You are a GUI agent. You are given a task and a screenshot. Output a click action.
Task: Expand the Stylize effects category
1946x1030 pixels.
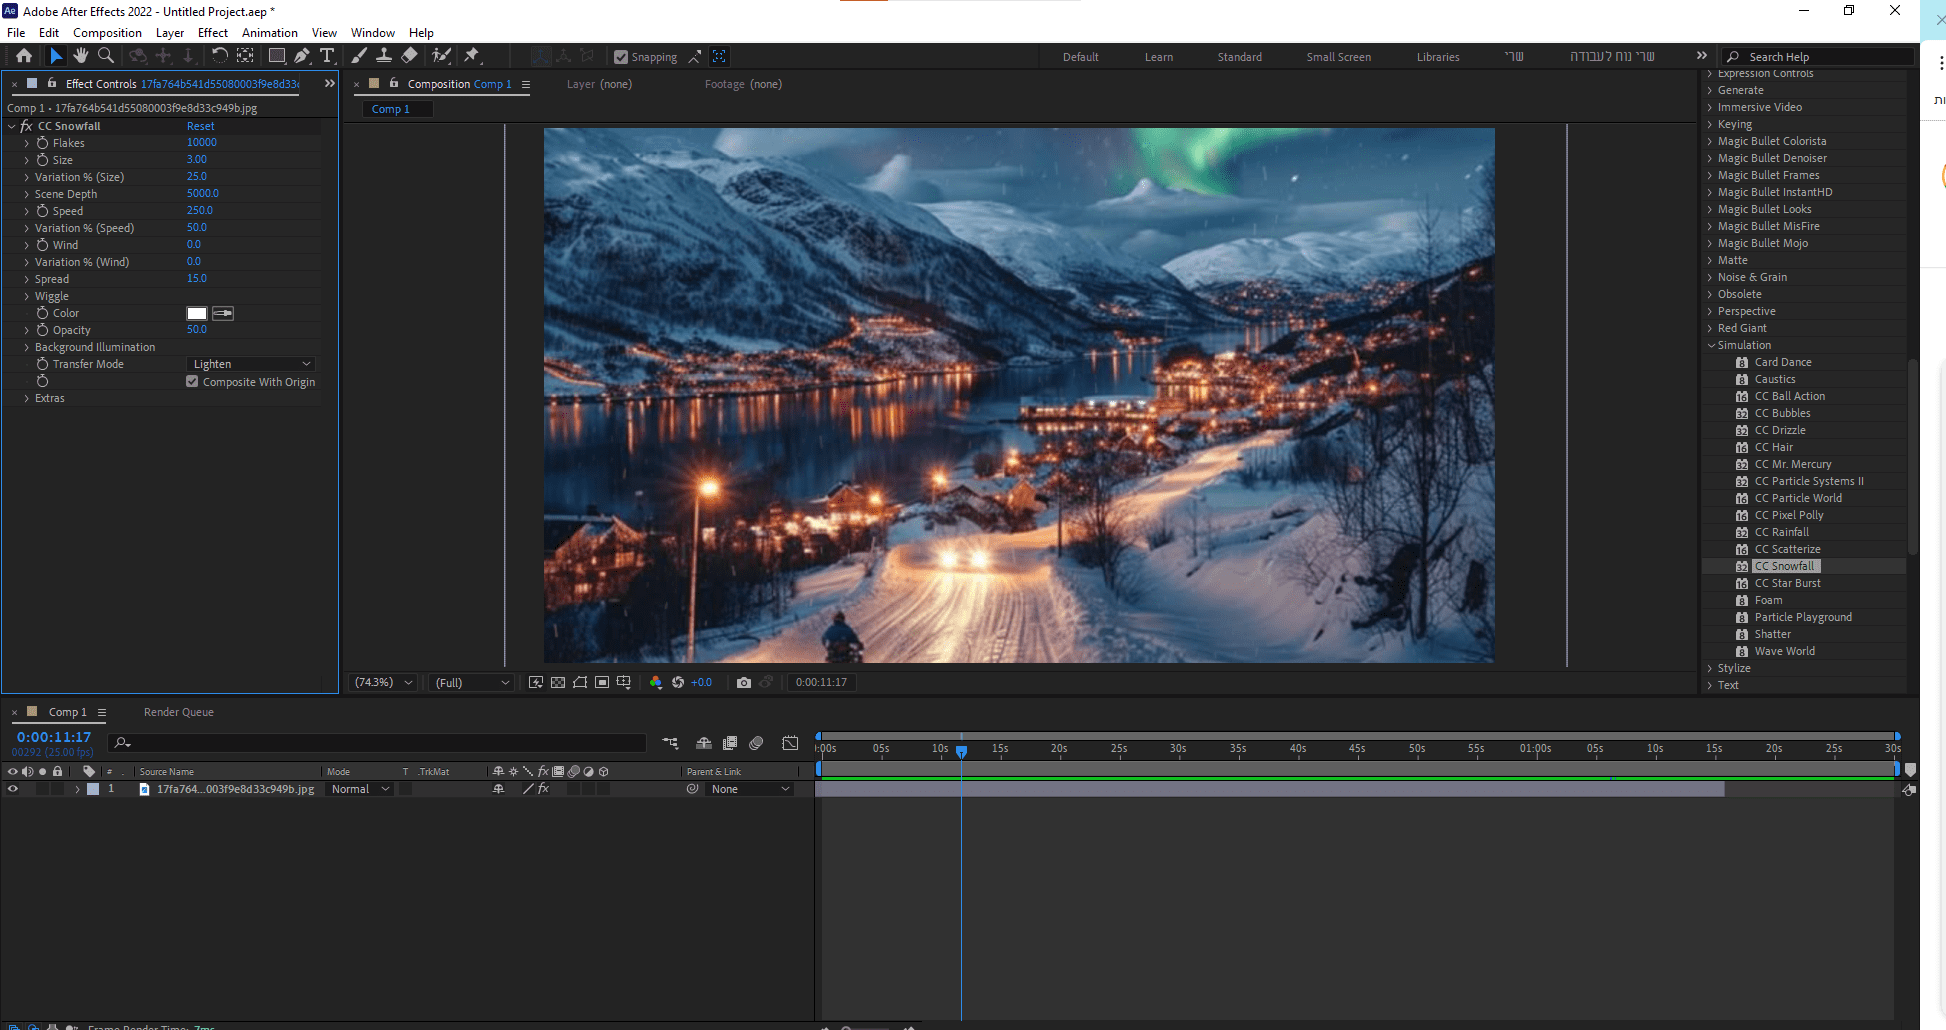click(x=1733, y=668)
